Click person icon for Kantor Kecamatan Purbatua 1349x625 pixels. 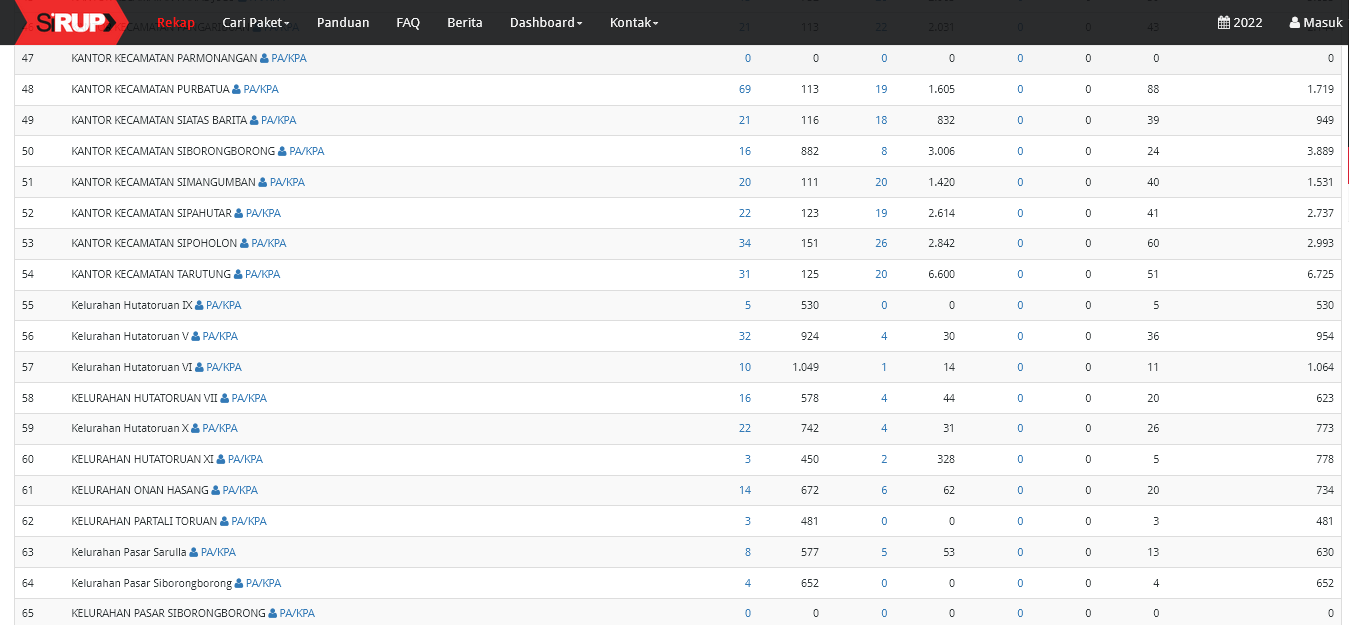[x=237, y=90]
